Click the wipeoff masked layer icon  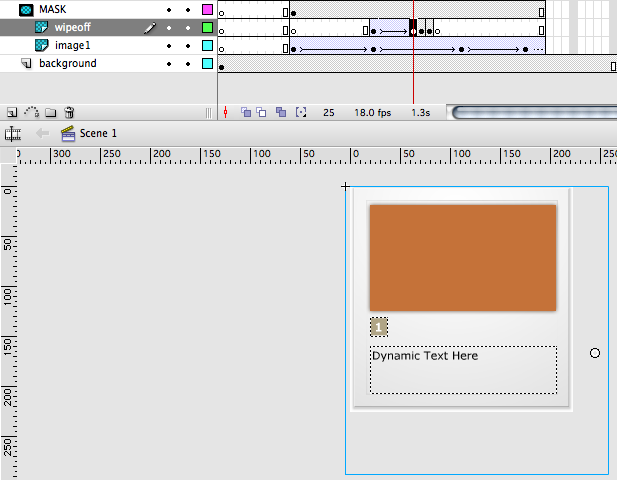[x=42, y=27]
